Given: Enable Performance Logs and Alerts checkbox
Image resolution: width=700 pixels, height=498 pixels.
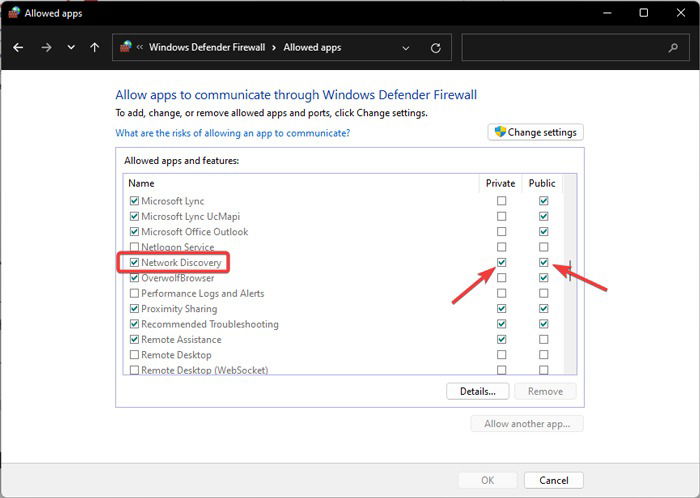Looking at the screenshot, I should [x=134, y=293].
